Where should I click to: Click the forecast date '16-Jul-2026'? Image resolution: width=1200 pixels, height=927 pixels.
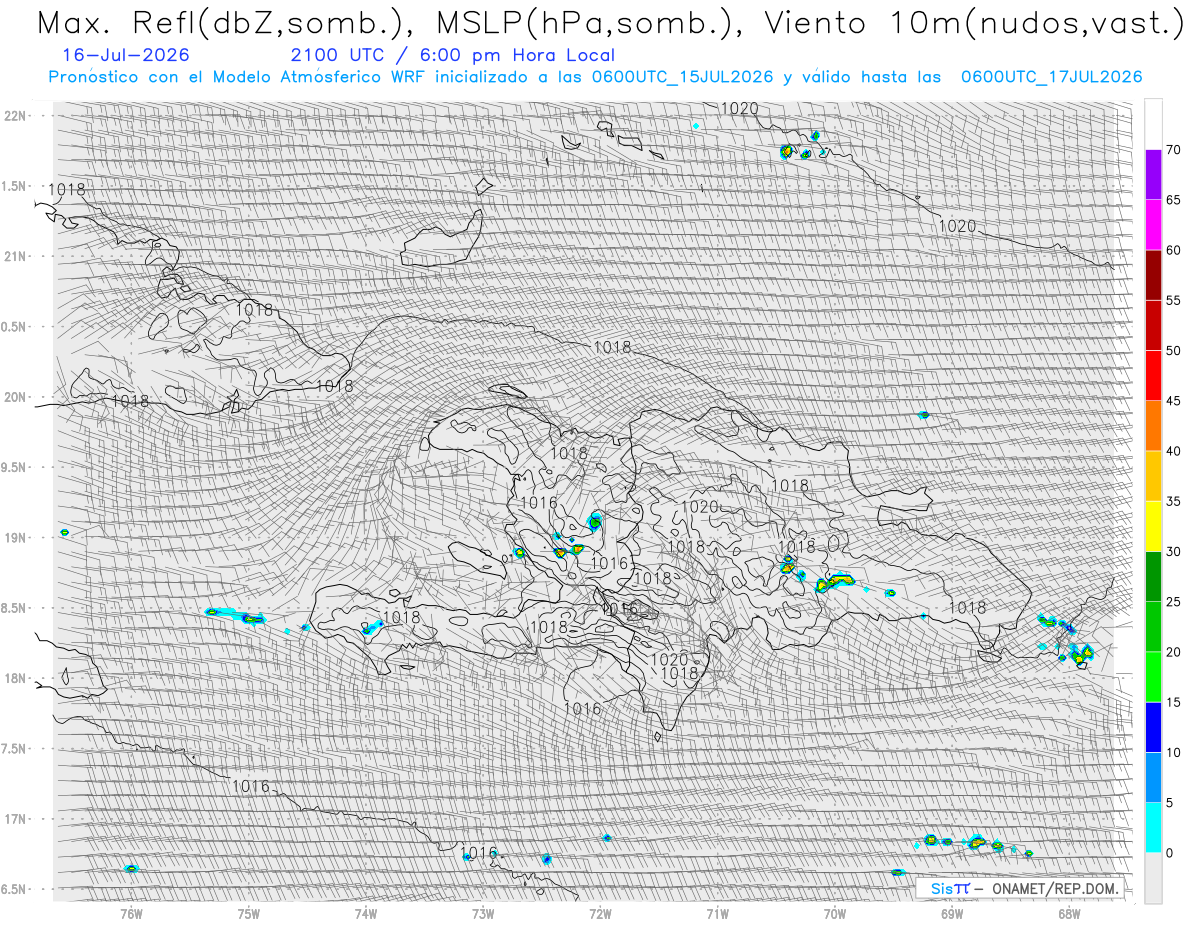[x=124, y=56]
